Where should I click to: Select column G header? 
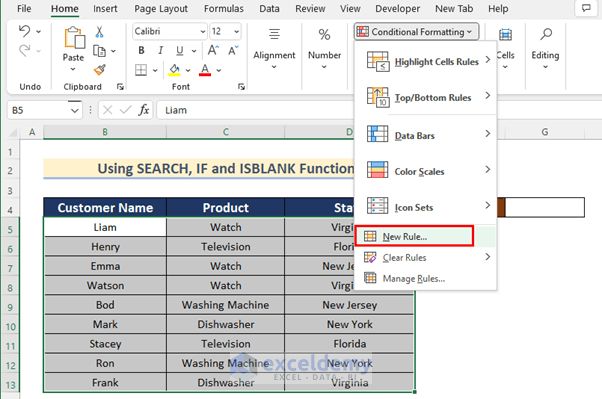click(545, 132)
